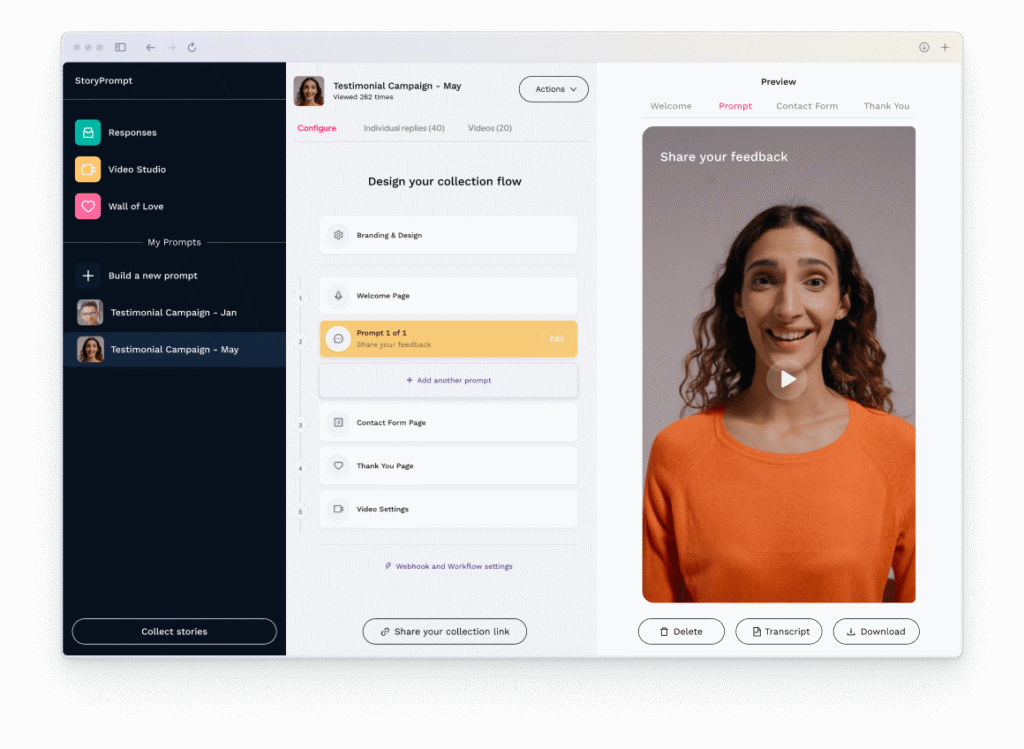The width and height of the screenshot is (1024, 749).
Task: Click the Thank You Page heart icon
Action: click(338, 466)
